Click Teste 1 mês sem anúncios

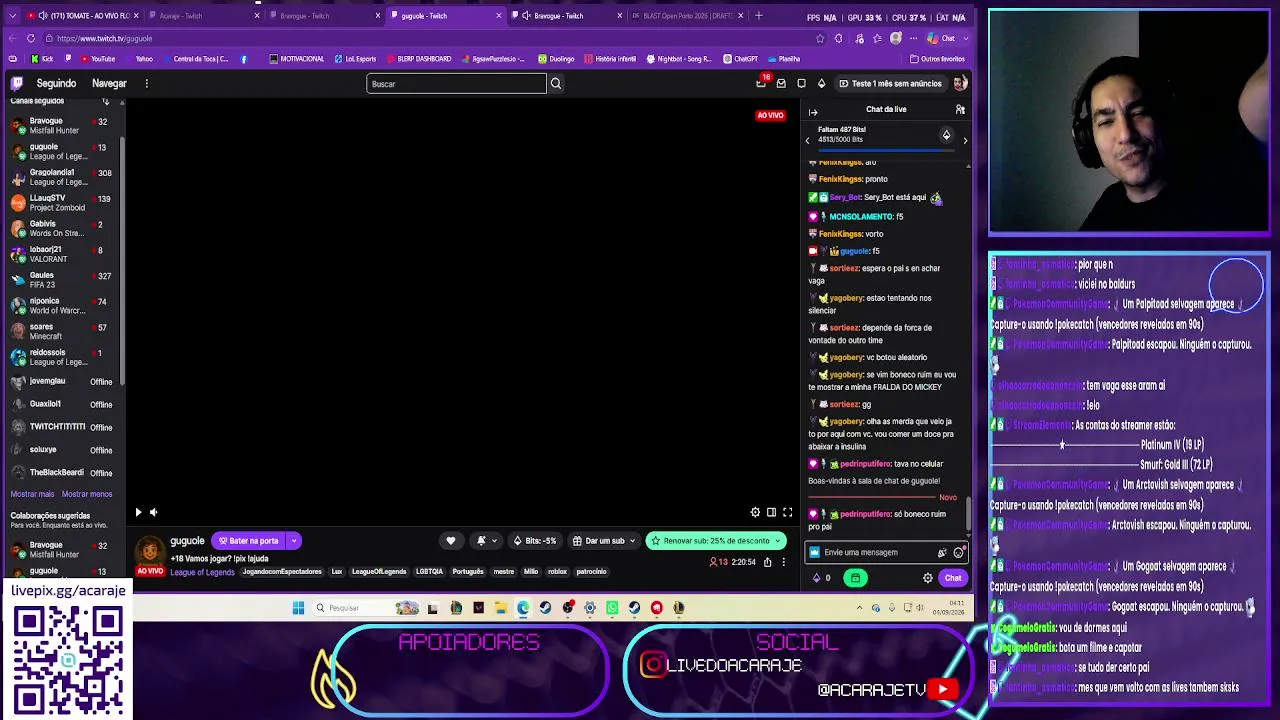click(x=891, y=84)
